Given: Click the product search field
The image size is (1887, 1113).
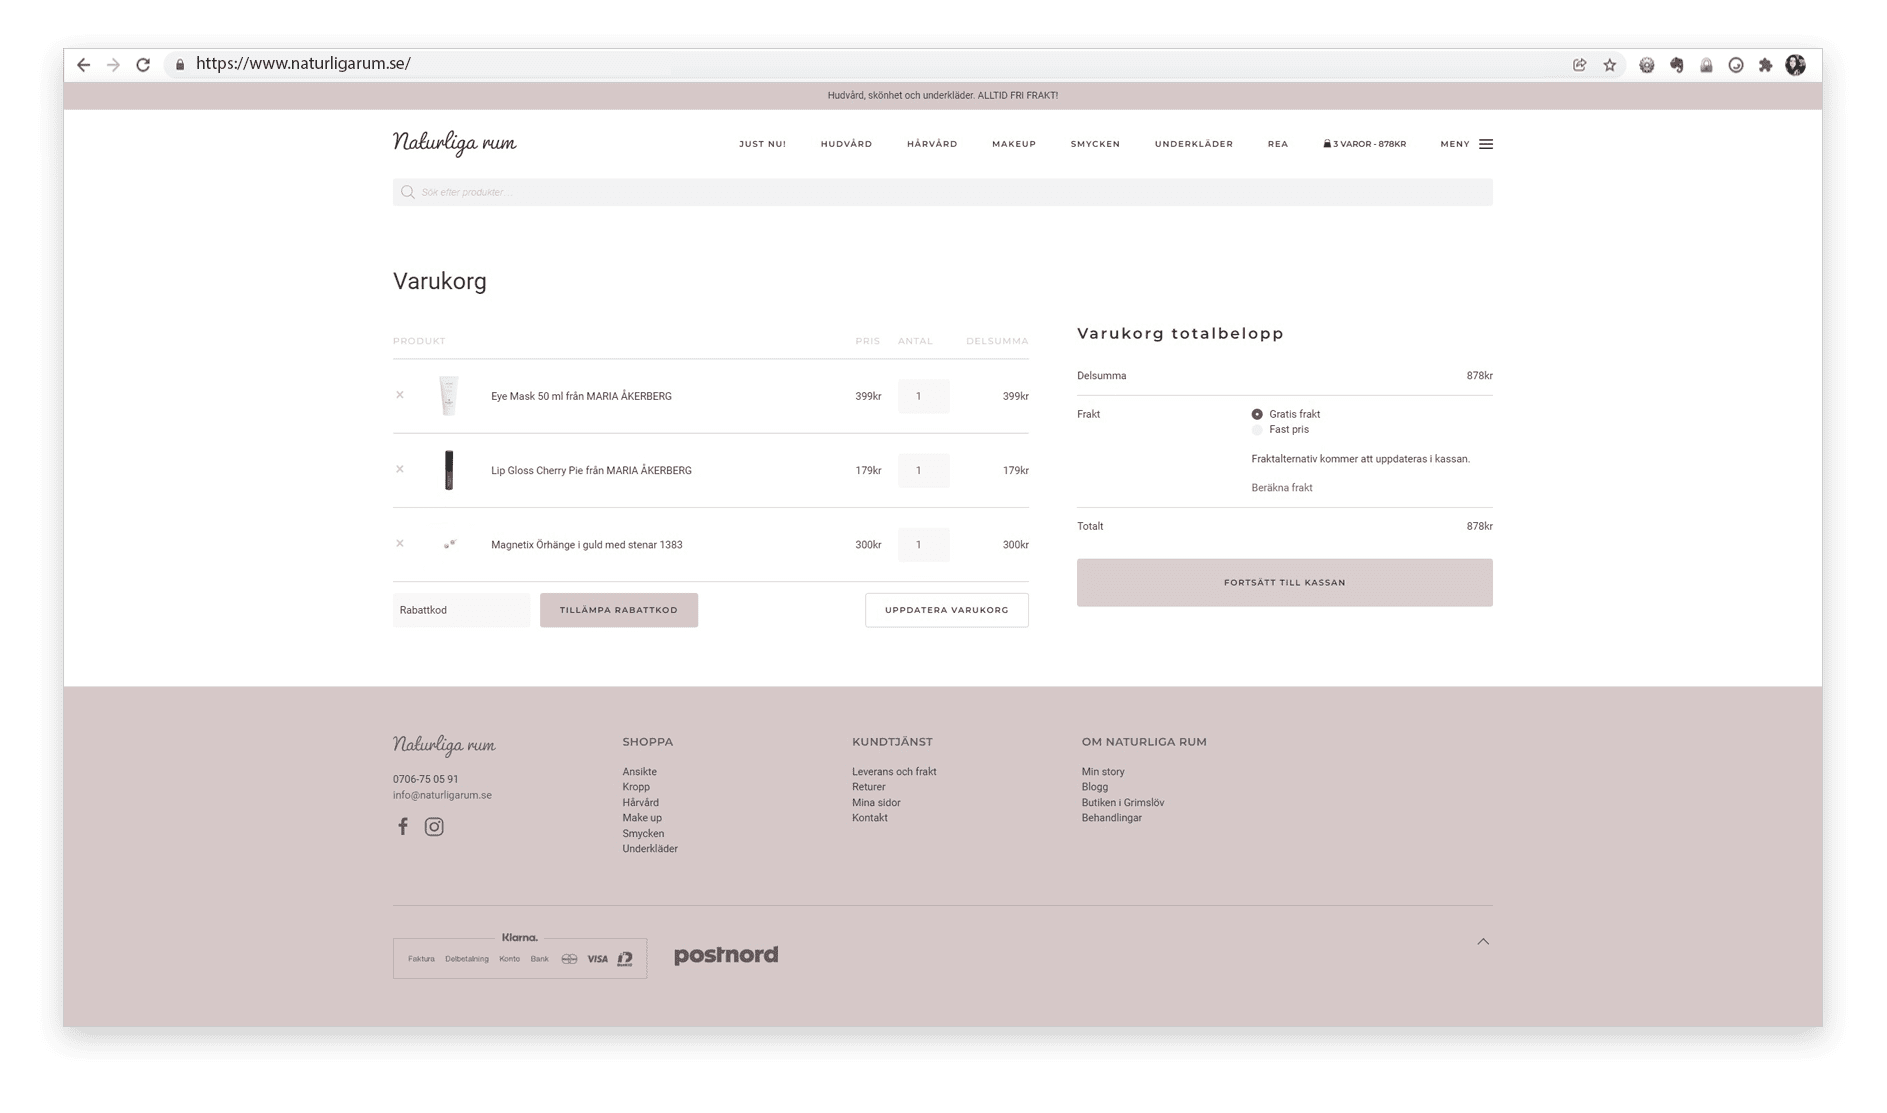Looking at the screenshot, I should (x=943, y=192).
